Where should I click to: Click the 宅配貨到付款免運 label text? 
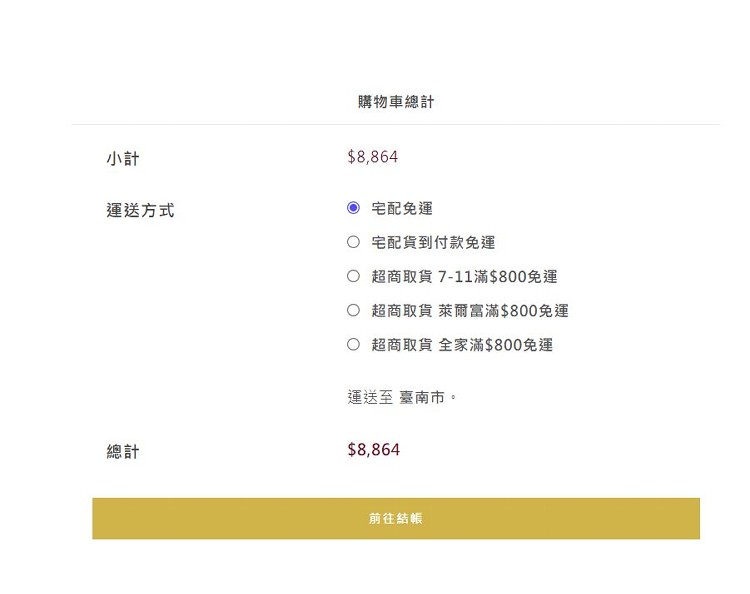tap(433, 242)
